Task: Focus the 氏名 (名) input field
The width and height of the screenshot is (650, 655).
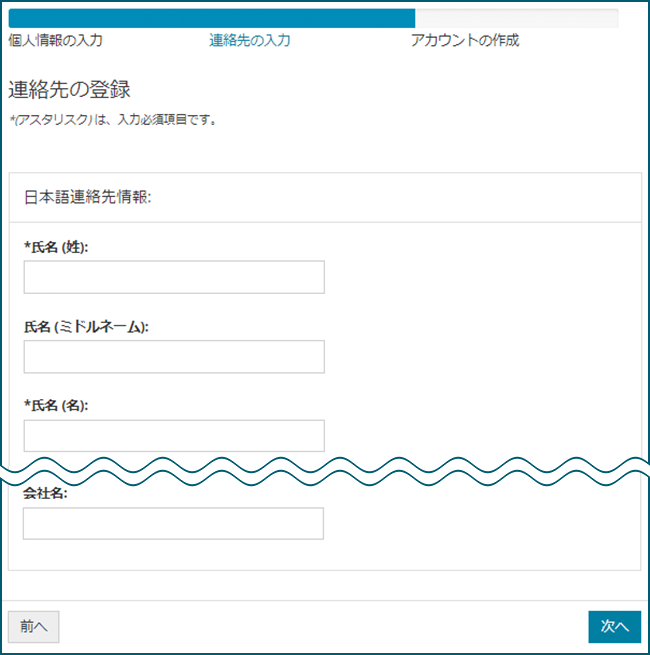Action: pos(174,436)
